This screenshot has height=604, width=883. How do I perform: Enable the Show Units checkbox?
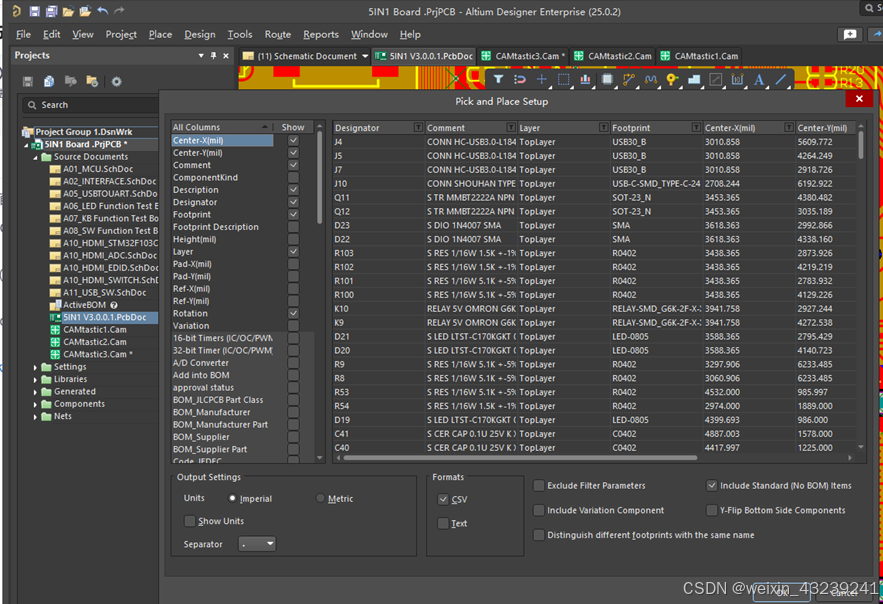coord(190,521)
